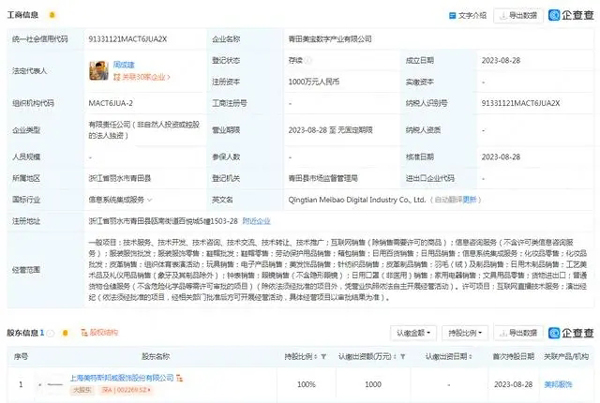Select the 企业类型 value 有限责任公司
The width and height of the screenshot is (600, 403).
click(x=144, y=130)
